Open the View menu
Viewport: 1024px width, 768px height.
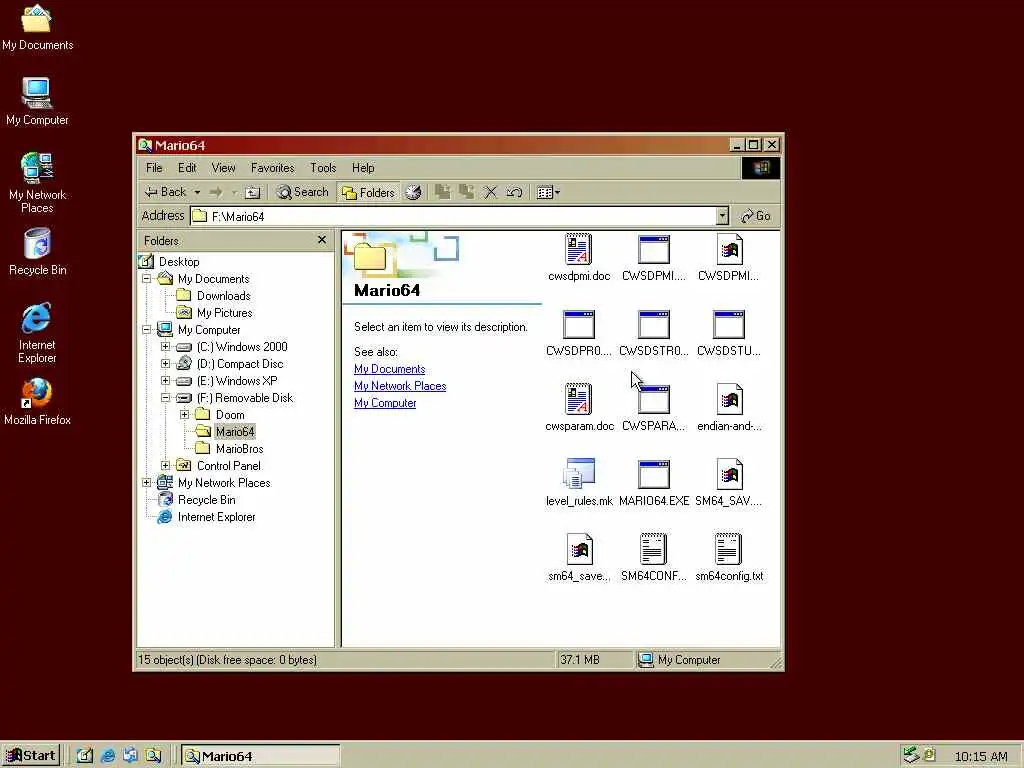coord(223,168)
